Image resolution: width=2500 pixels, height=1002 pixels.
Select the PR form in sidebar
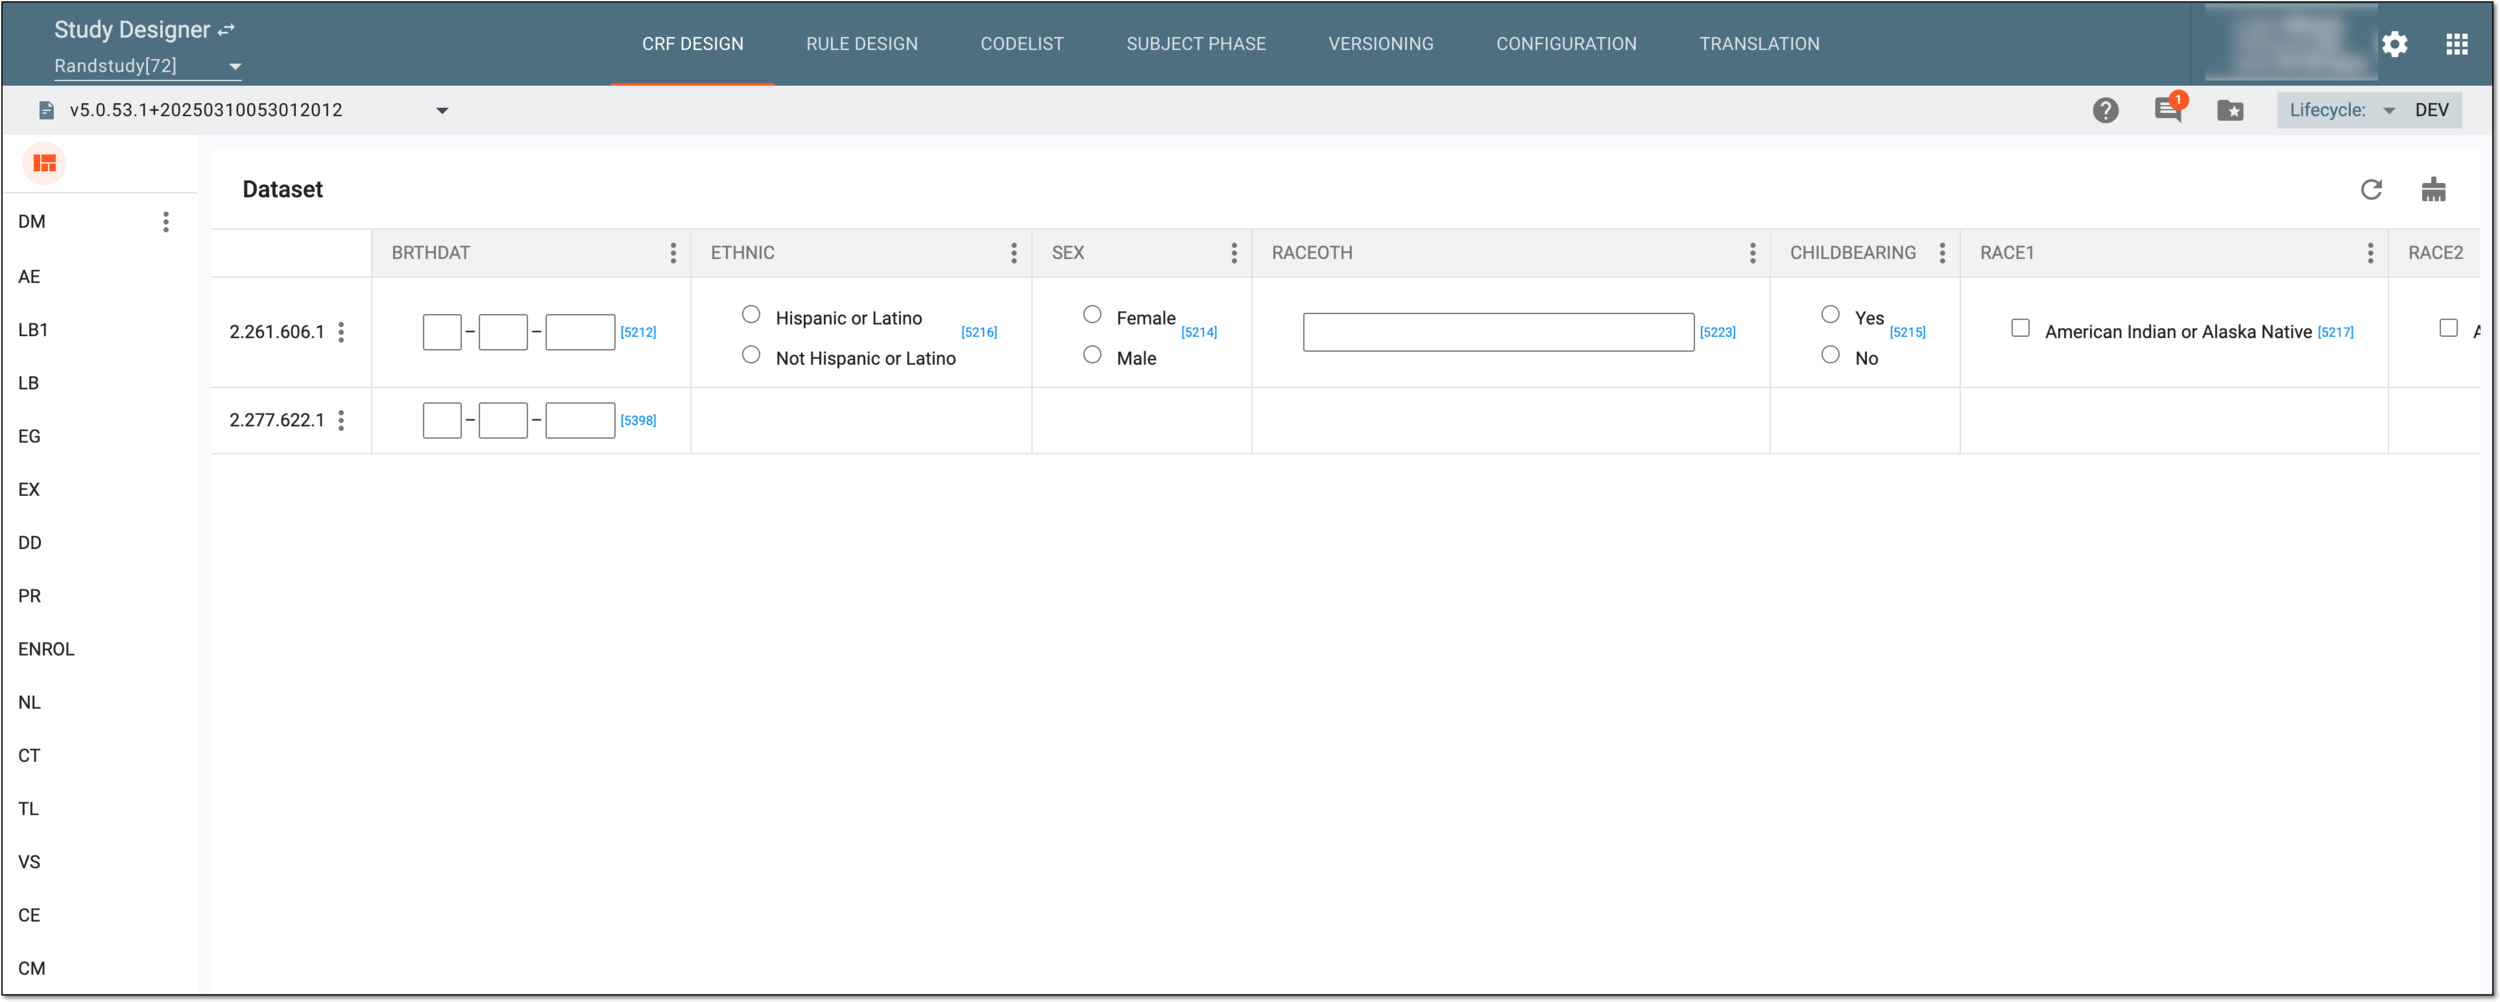click(29, 596)
